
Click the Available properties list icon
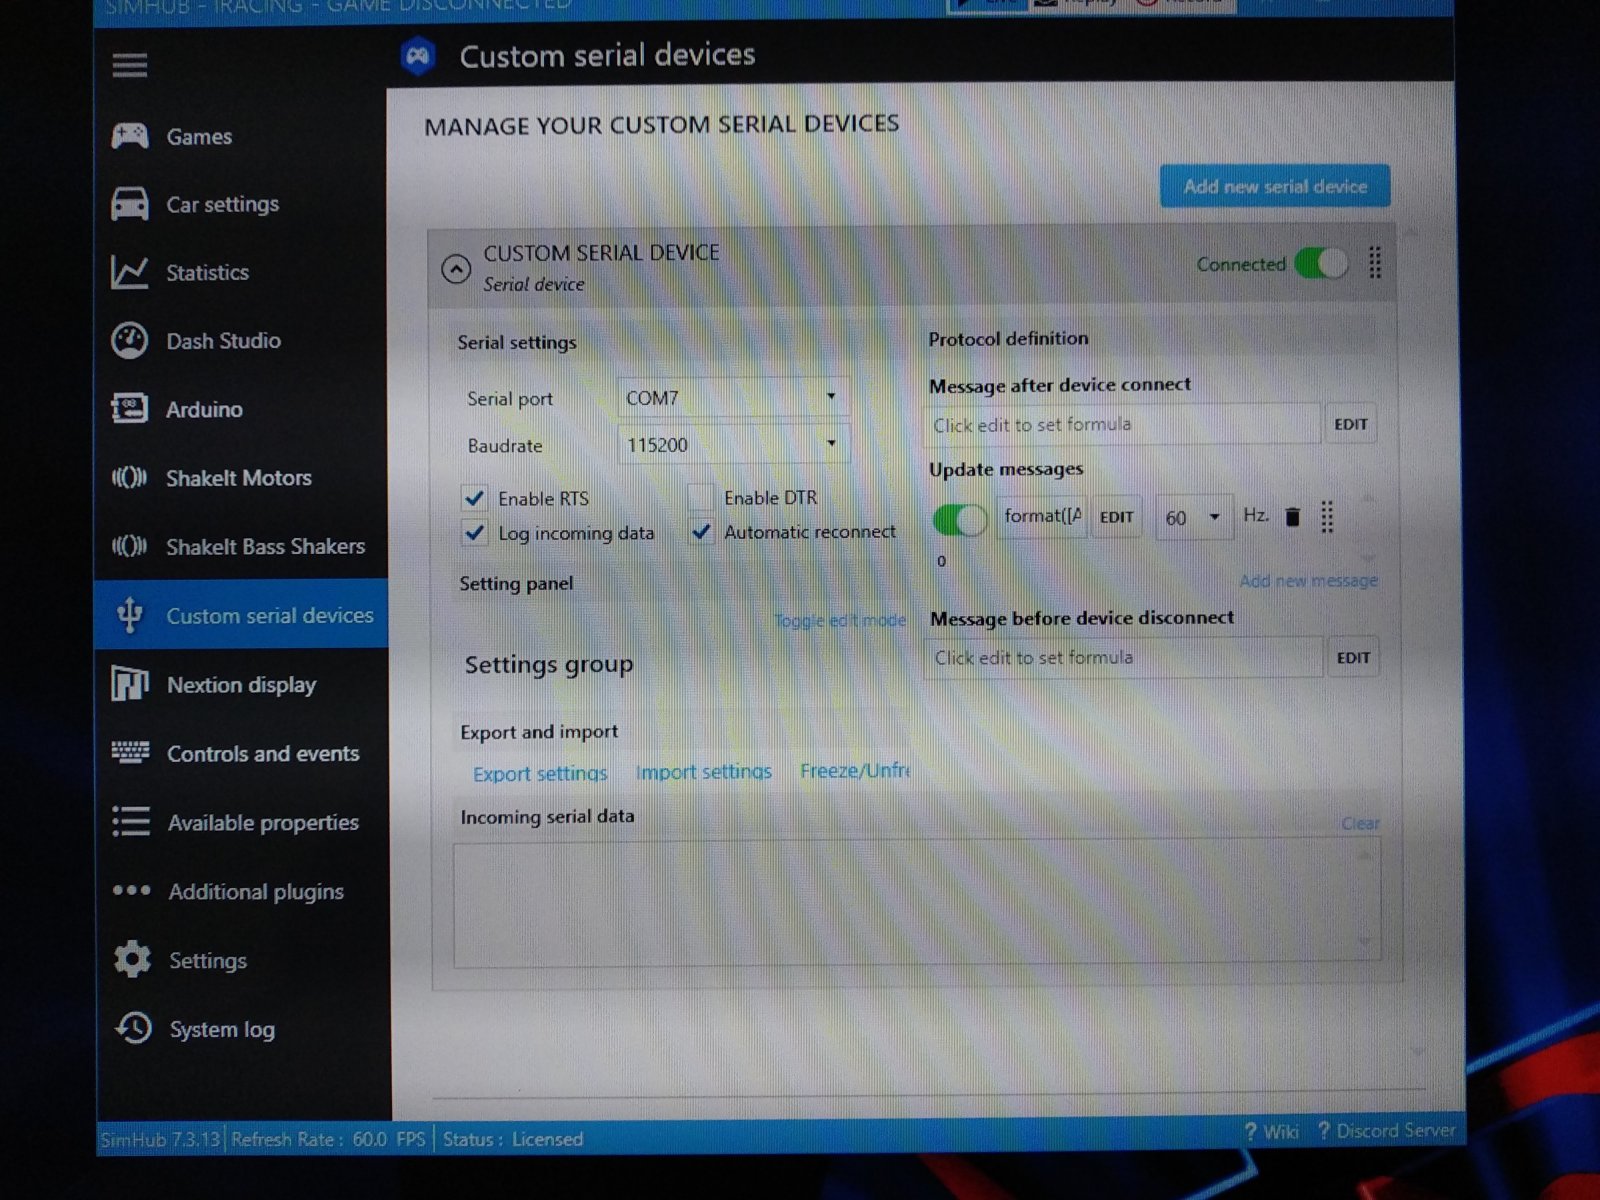click(x=131, y=821)
